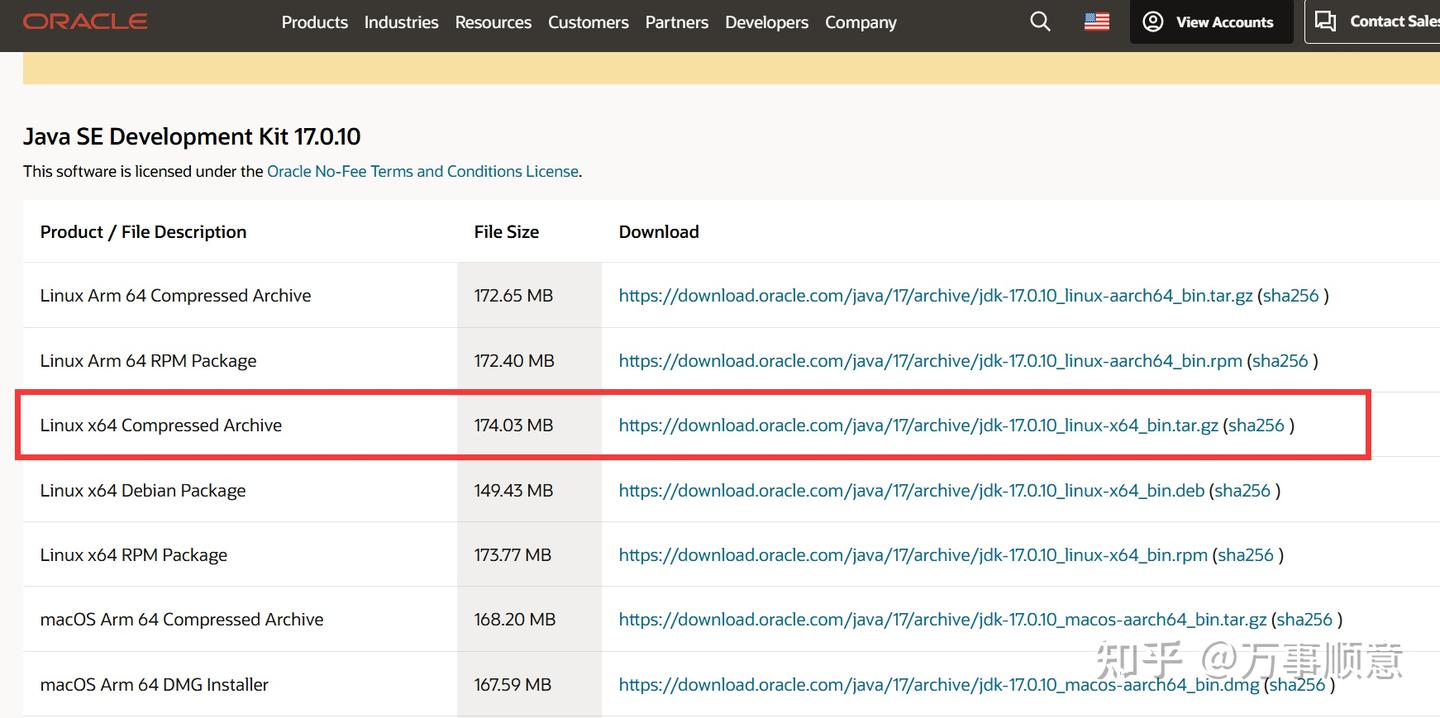The image size is (1440, 718).
Task: Open Oracle No-Fee Terms and Conditions License
Action: point(422,171)
